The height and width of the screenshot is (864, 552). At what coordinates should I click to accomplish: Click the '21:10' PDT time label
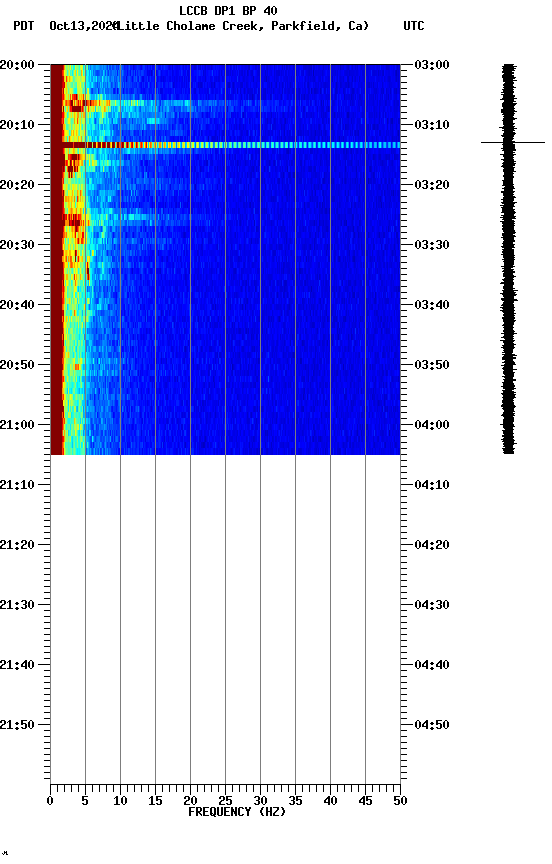click(x=17, y=485)
